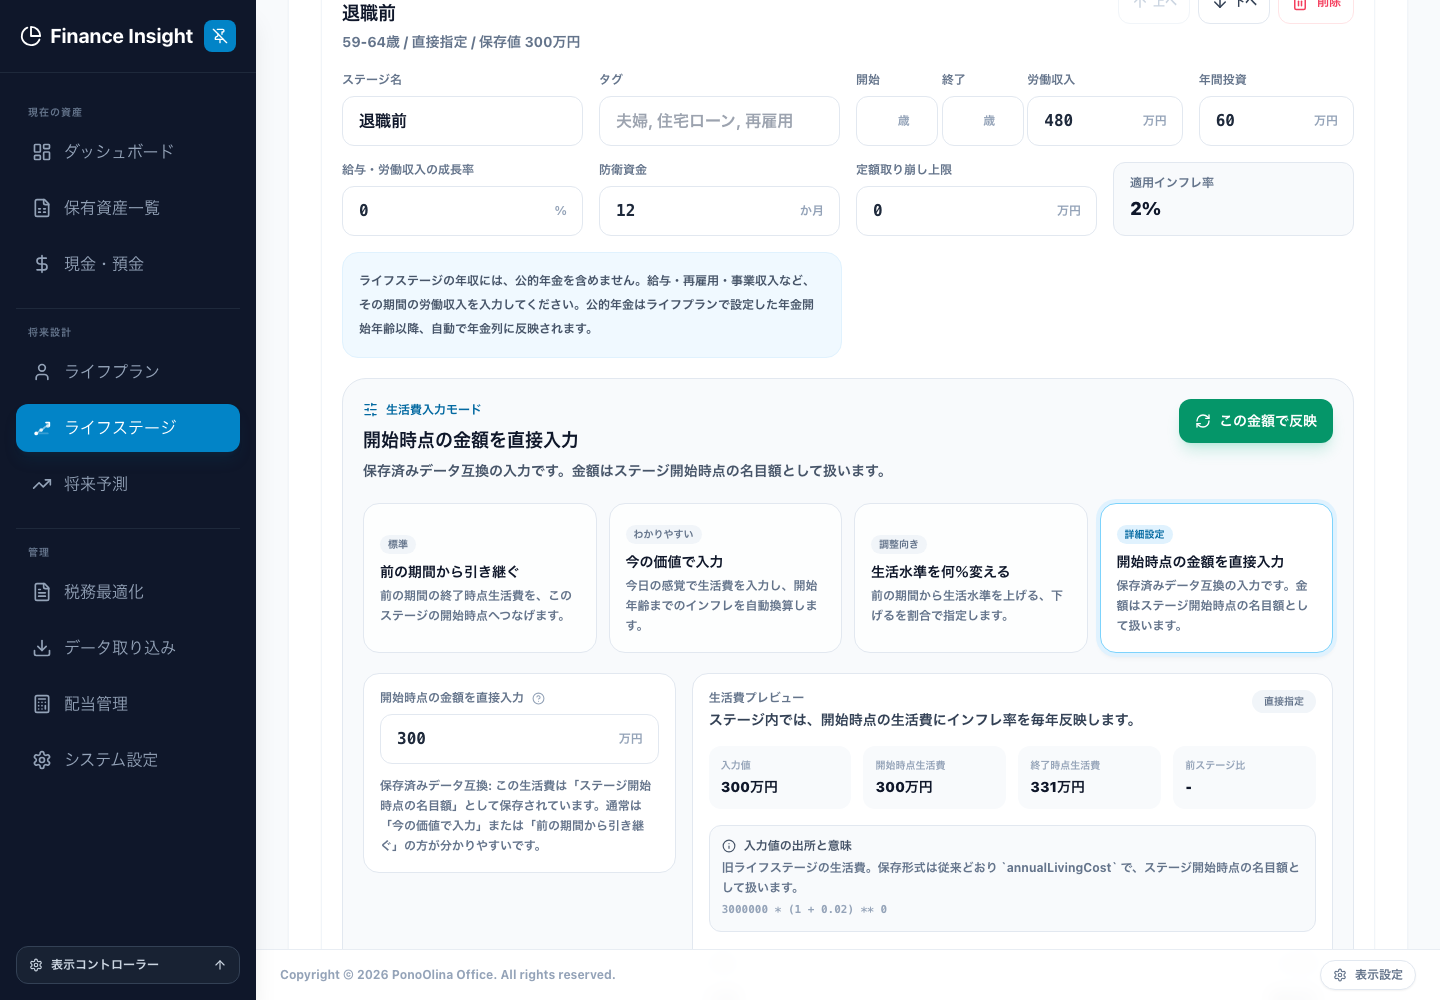
Task: Click the 定額取り崩し上限 field
Action: (976, 211)
